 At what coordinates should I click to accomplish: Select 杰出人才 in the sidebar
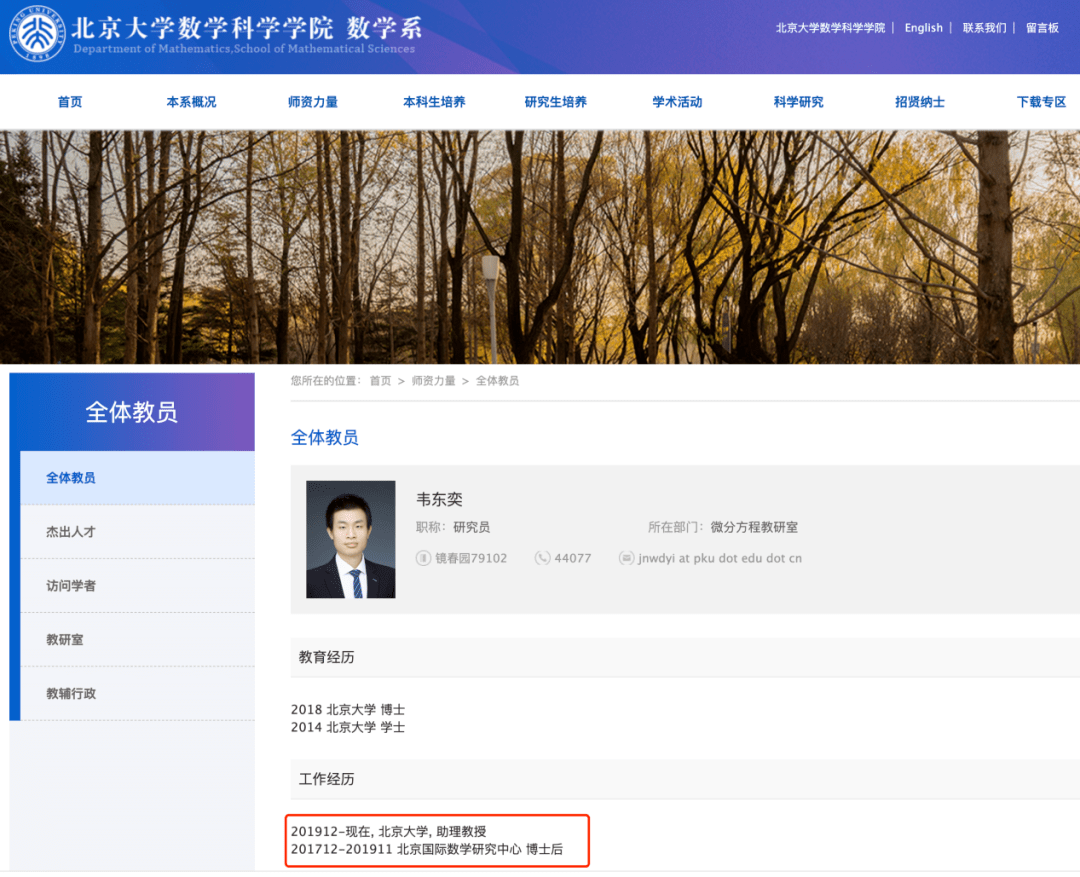tap(71, 532)
